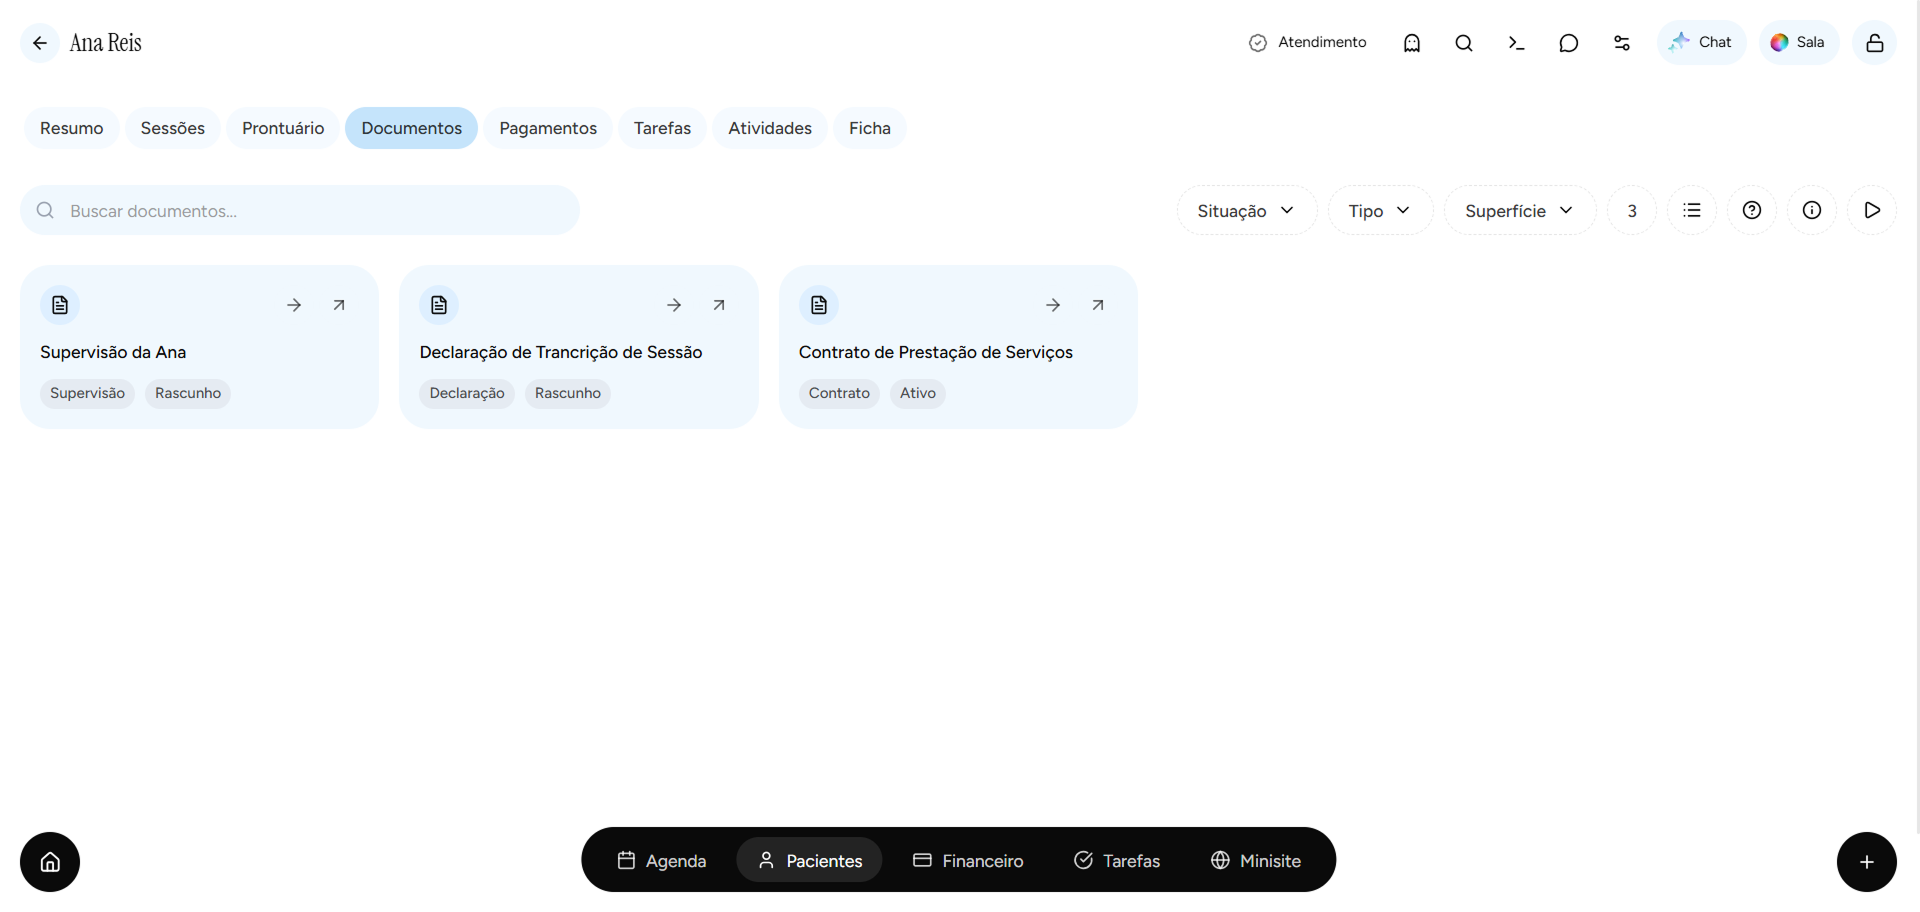
Task: Click right arrow on Contrato de Prestação card
Action: [x=1053, y=305]
